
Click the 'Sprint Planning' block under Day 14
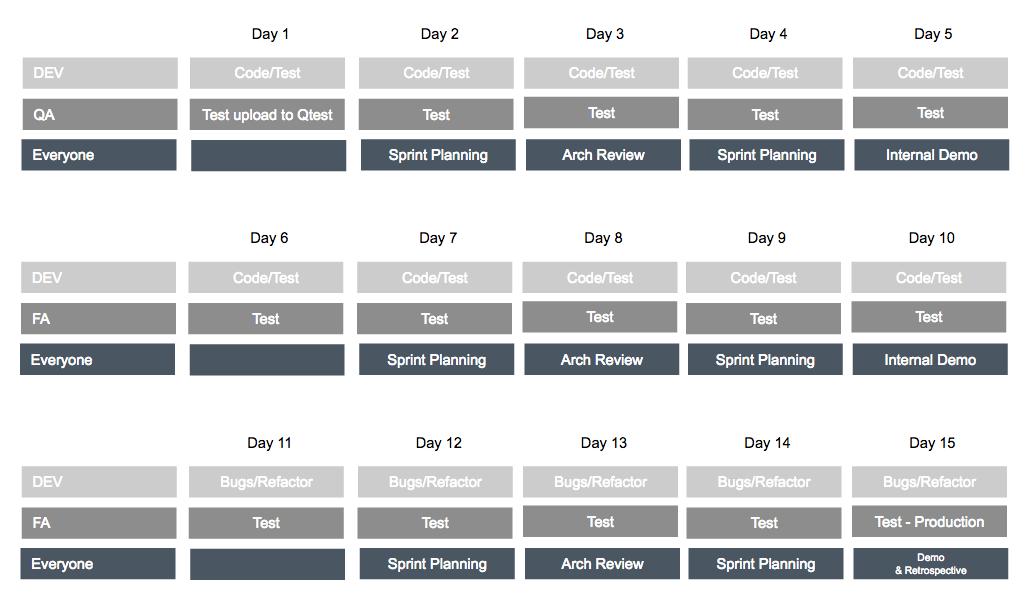point(765,564)
